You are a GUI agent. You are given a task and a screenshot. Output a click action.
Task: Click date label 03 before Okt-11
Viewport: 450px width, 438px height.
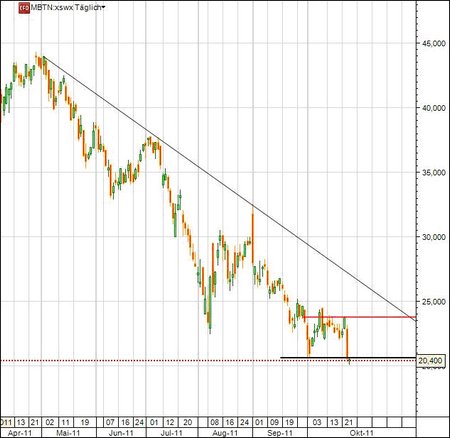(x=317, y=422)
